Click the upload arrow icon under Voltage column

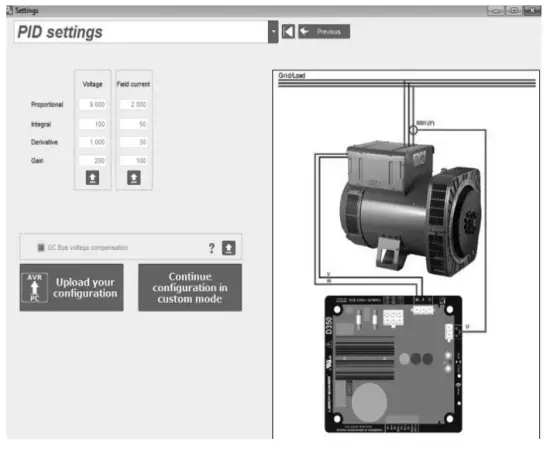coord(93,178)
